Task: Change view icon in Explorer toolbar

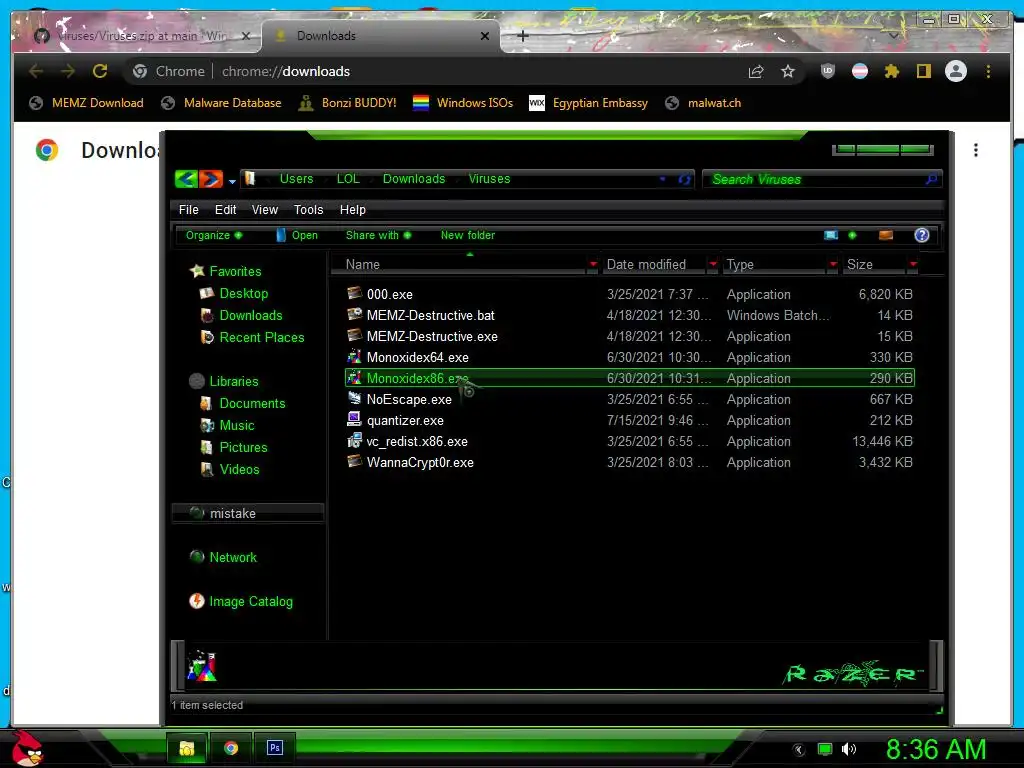Action: tap(831, 235)
